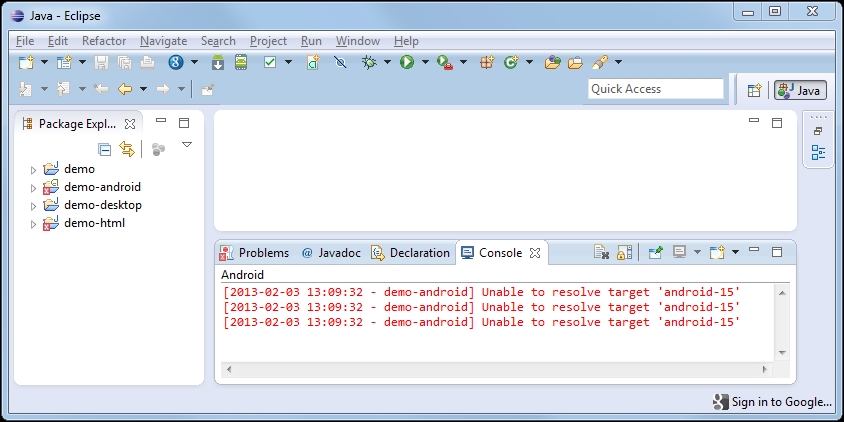This screenshot has width=844, height=422.
Task: Toggle Link with Editor in Package Explorer
Action: [127, 149]
